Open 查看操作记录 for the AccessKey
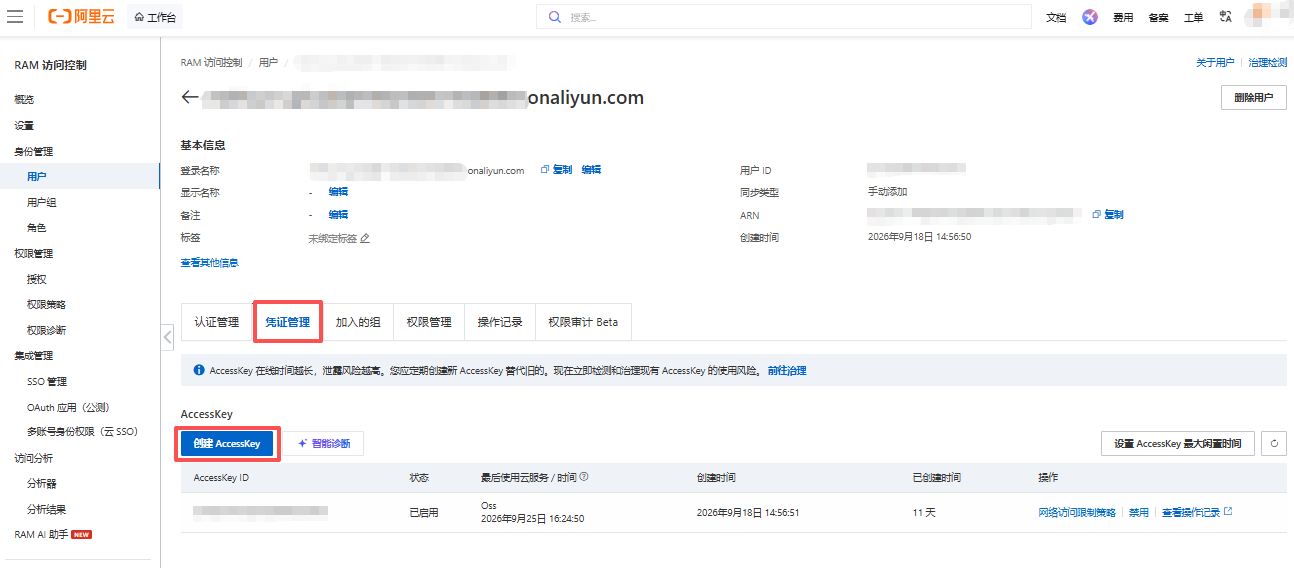Viewport: 1294px width, 568px height. (1196, 512)
